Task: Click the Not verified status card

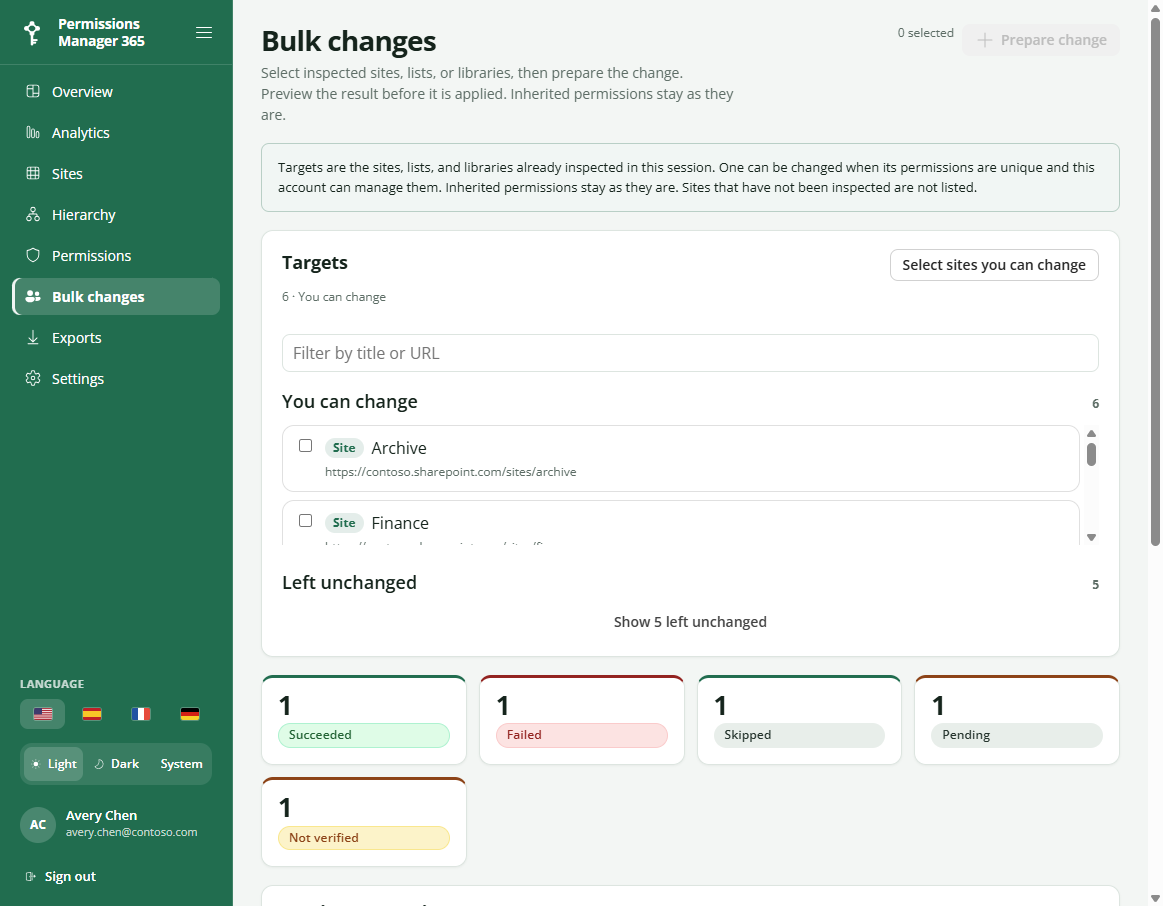Action: 363,821
